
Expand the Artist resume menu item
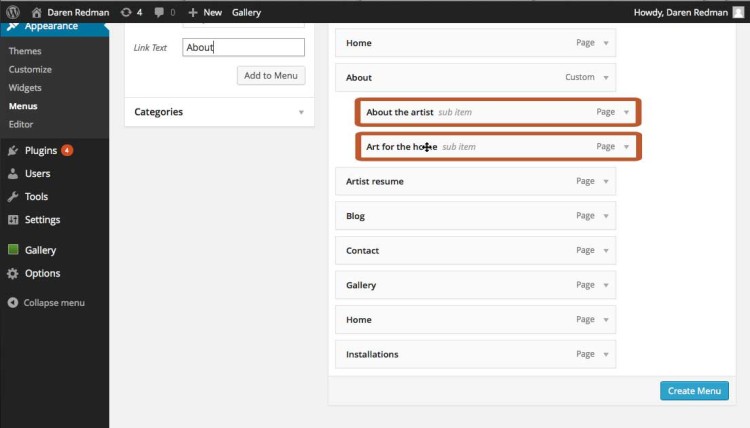point(606,181)
